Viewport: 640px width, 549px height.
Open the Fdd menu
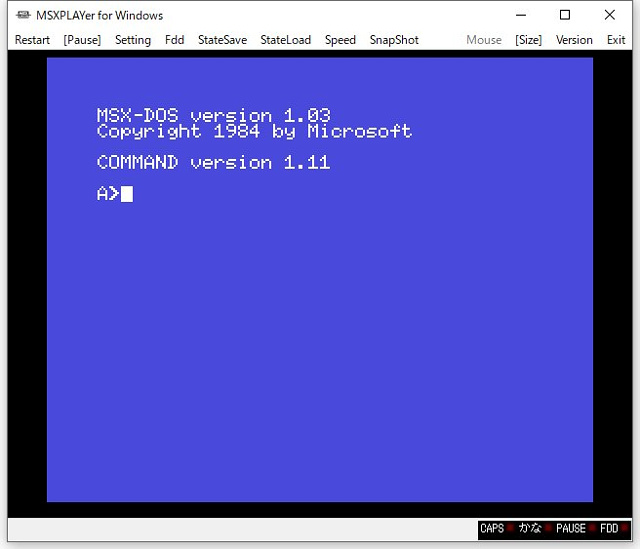pyautogui.click(x=174, y=40)
